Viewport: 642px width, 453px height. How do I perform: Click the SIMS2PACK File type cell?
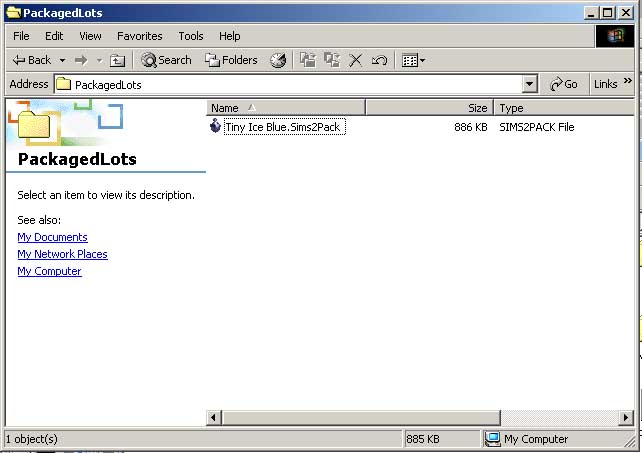pos(536,127)
